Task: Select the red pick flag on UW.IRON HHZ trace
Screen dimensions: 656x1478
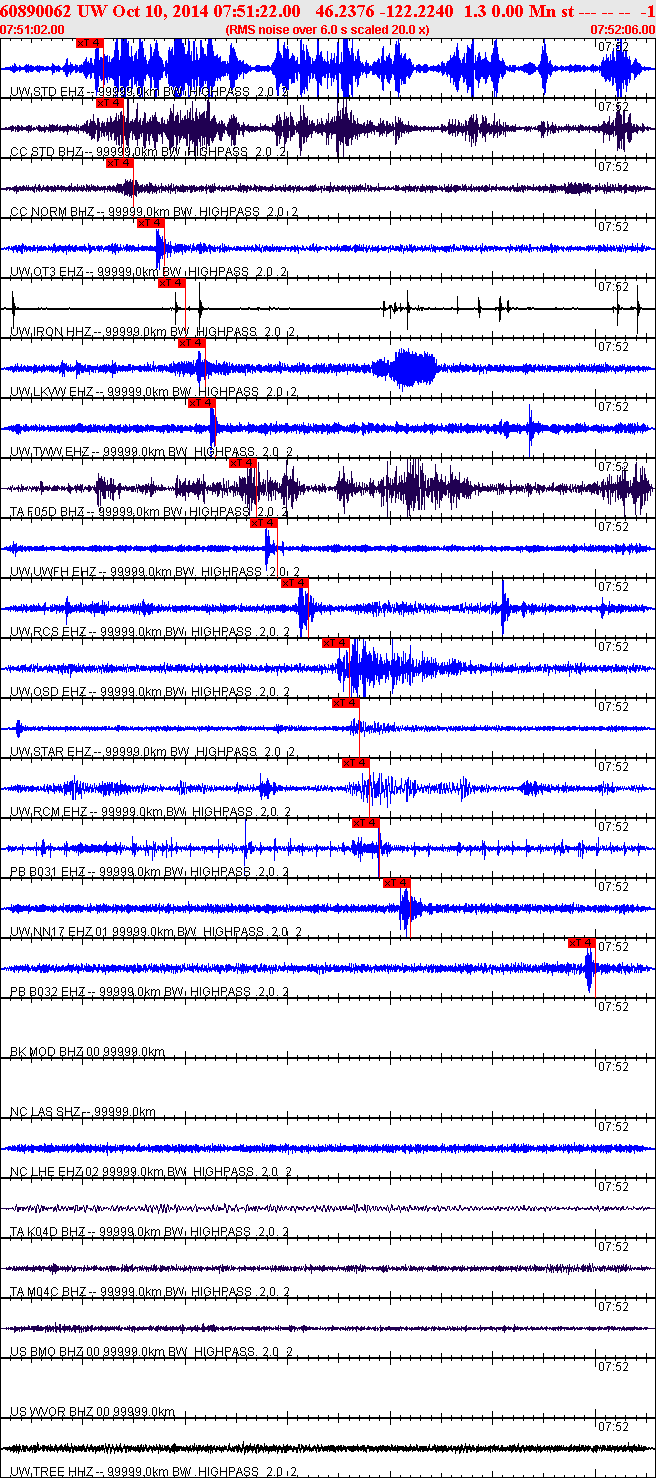Action: [172, 283]
